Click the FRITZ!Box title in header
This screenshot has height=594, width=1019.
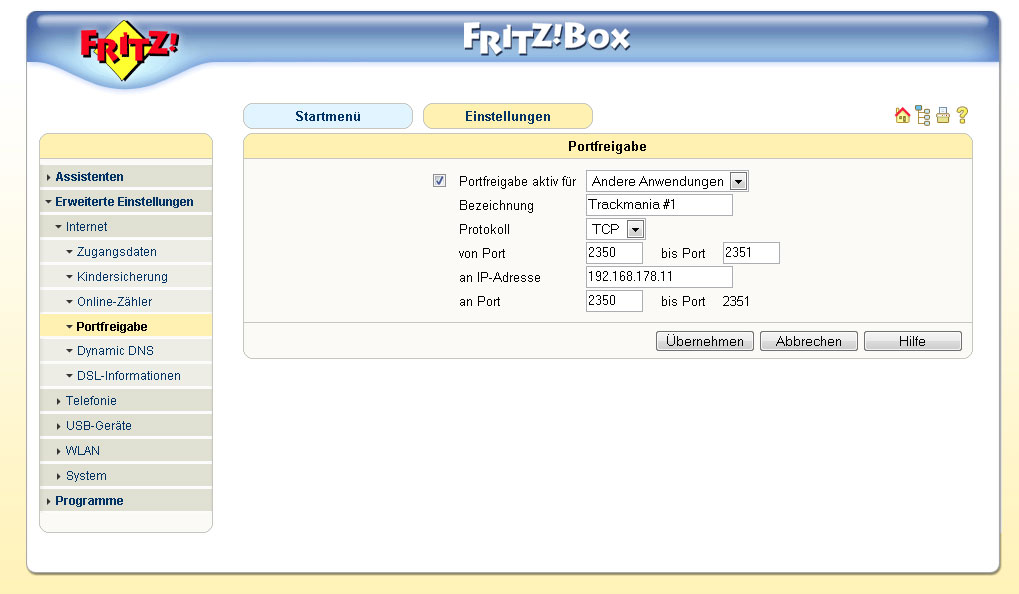(547, 38)
